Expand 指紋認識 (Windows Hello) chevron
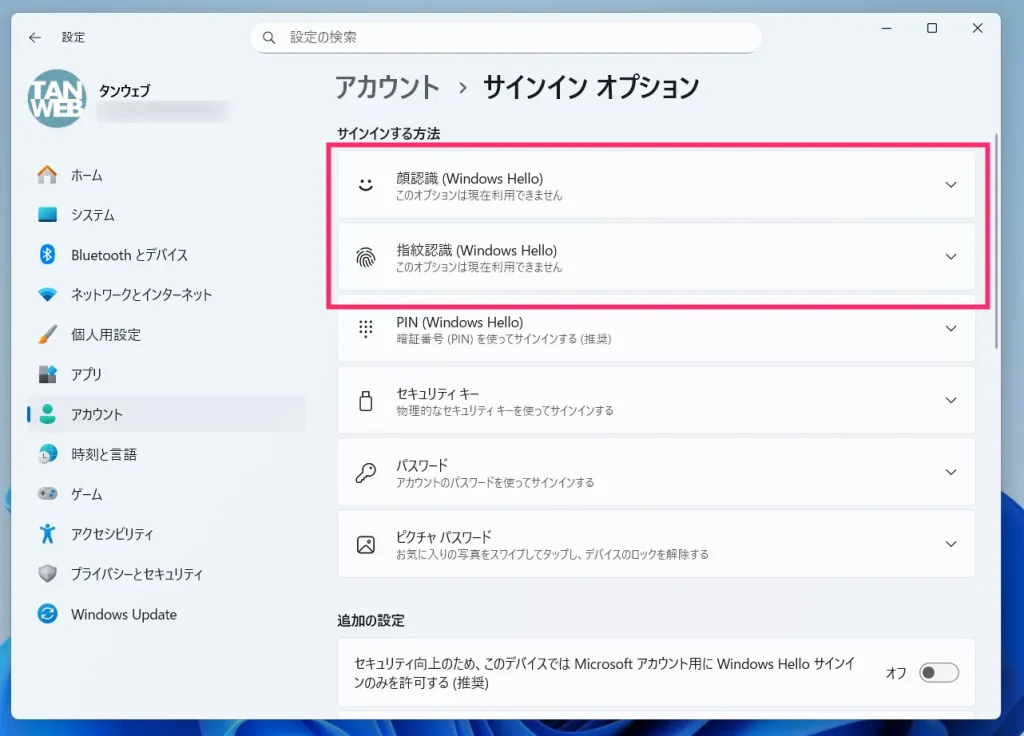Image resolution: width=1024 pixels, height=736 pixels. (951, 257)
